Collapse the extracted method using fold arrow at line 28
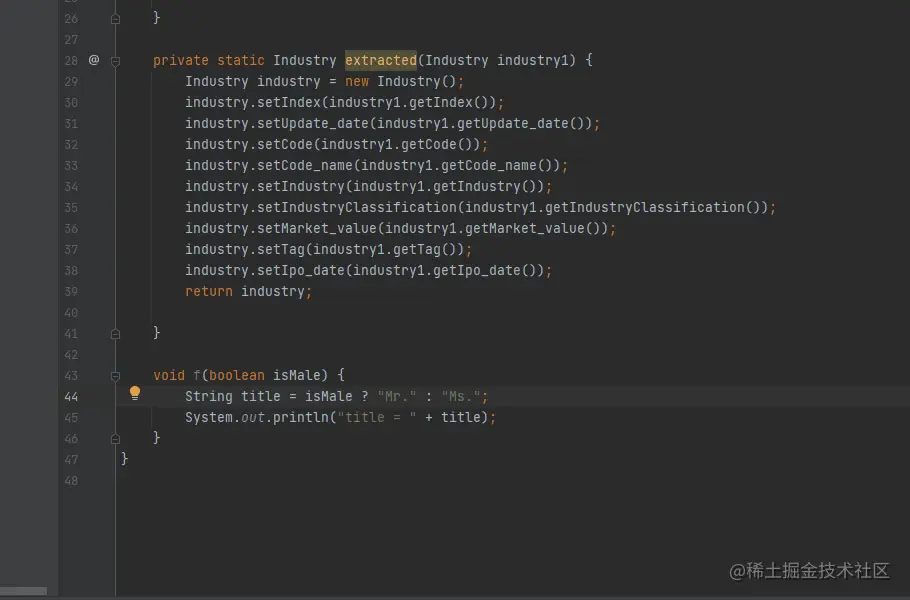Screen dimensions: 910x600 114,60
